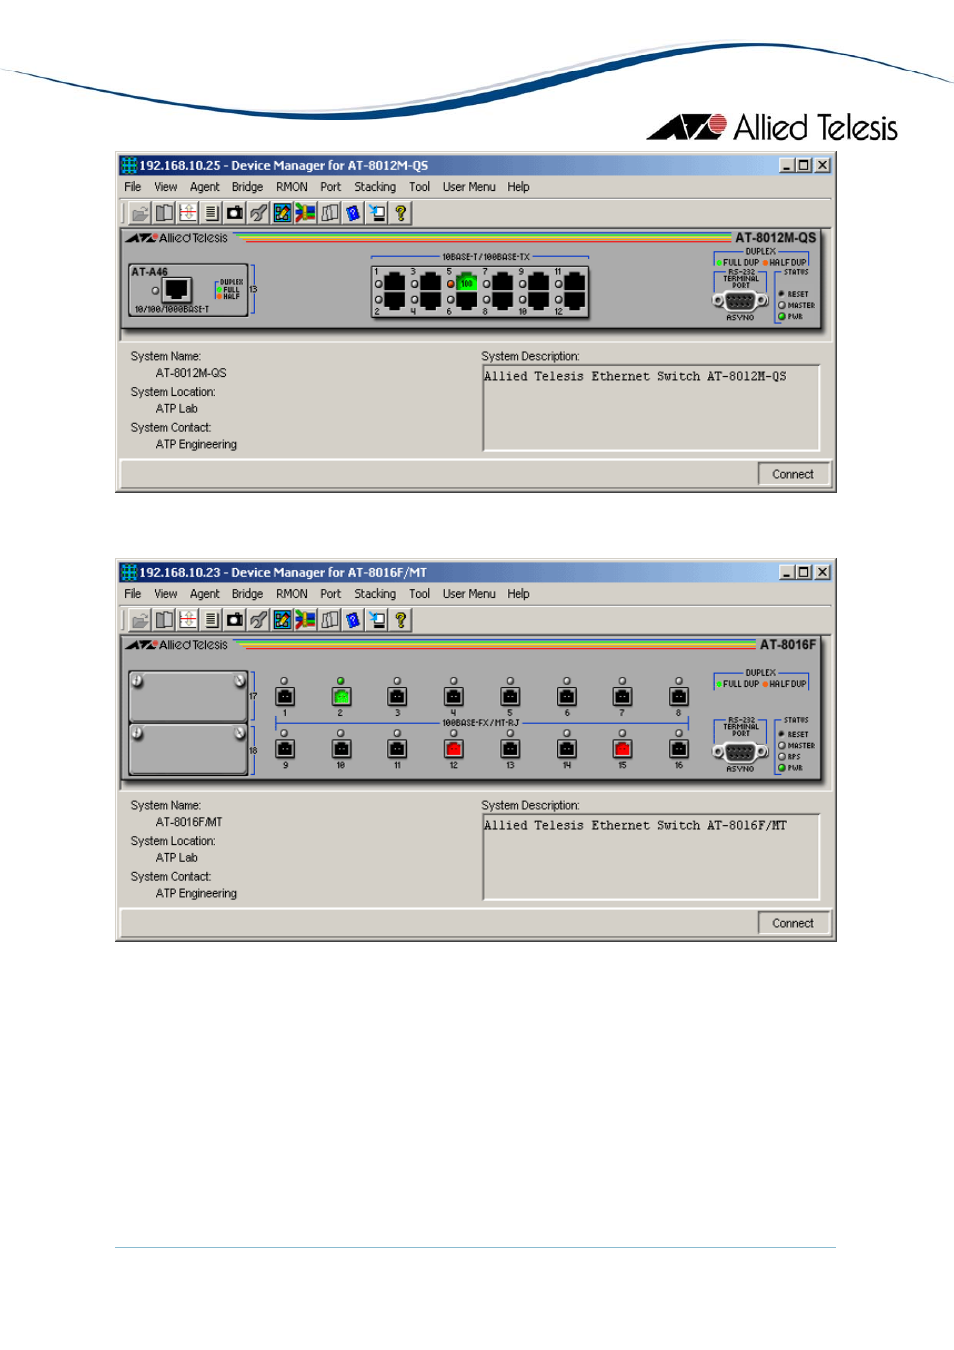Screen dimensions: 954x1350
Task: Open Tool menu in AT-8012M-QS window
Action: pos(419,187)
